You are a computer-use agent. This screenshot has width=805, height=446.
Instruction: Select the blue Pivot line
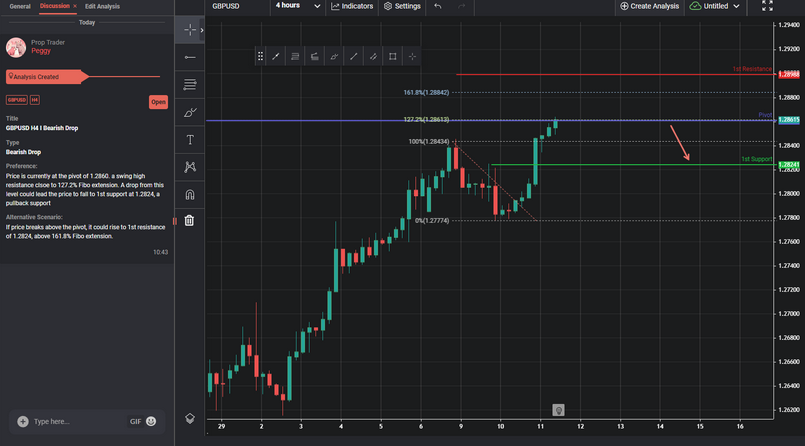[x=490, y=120]
